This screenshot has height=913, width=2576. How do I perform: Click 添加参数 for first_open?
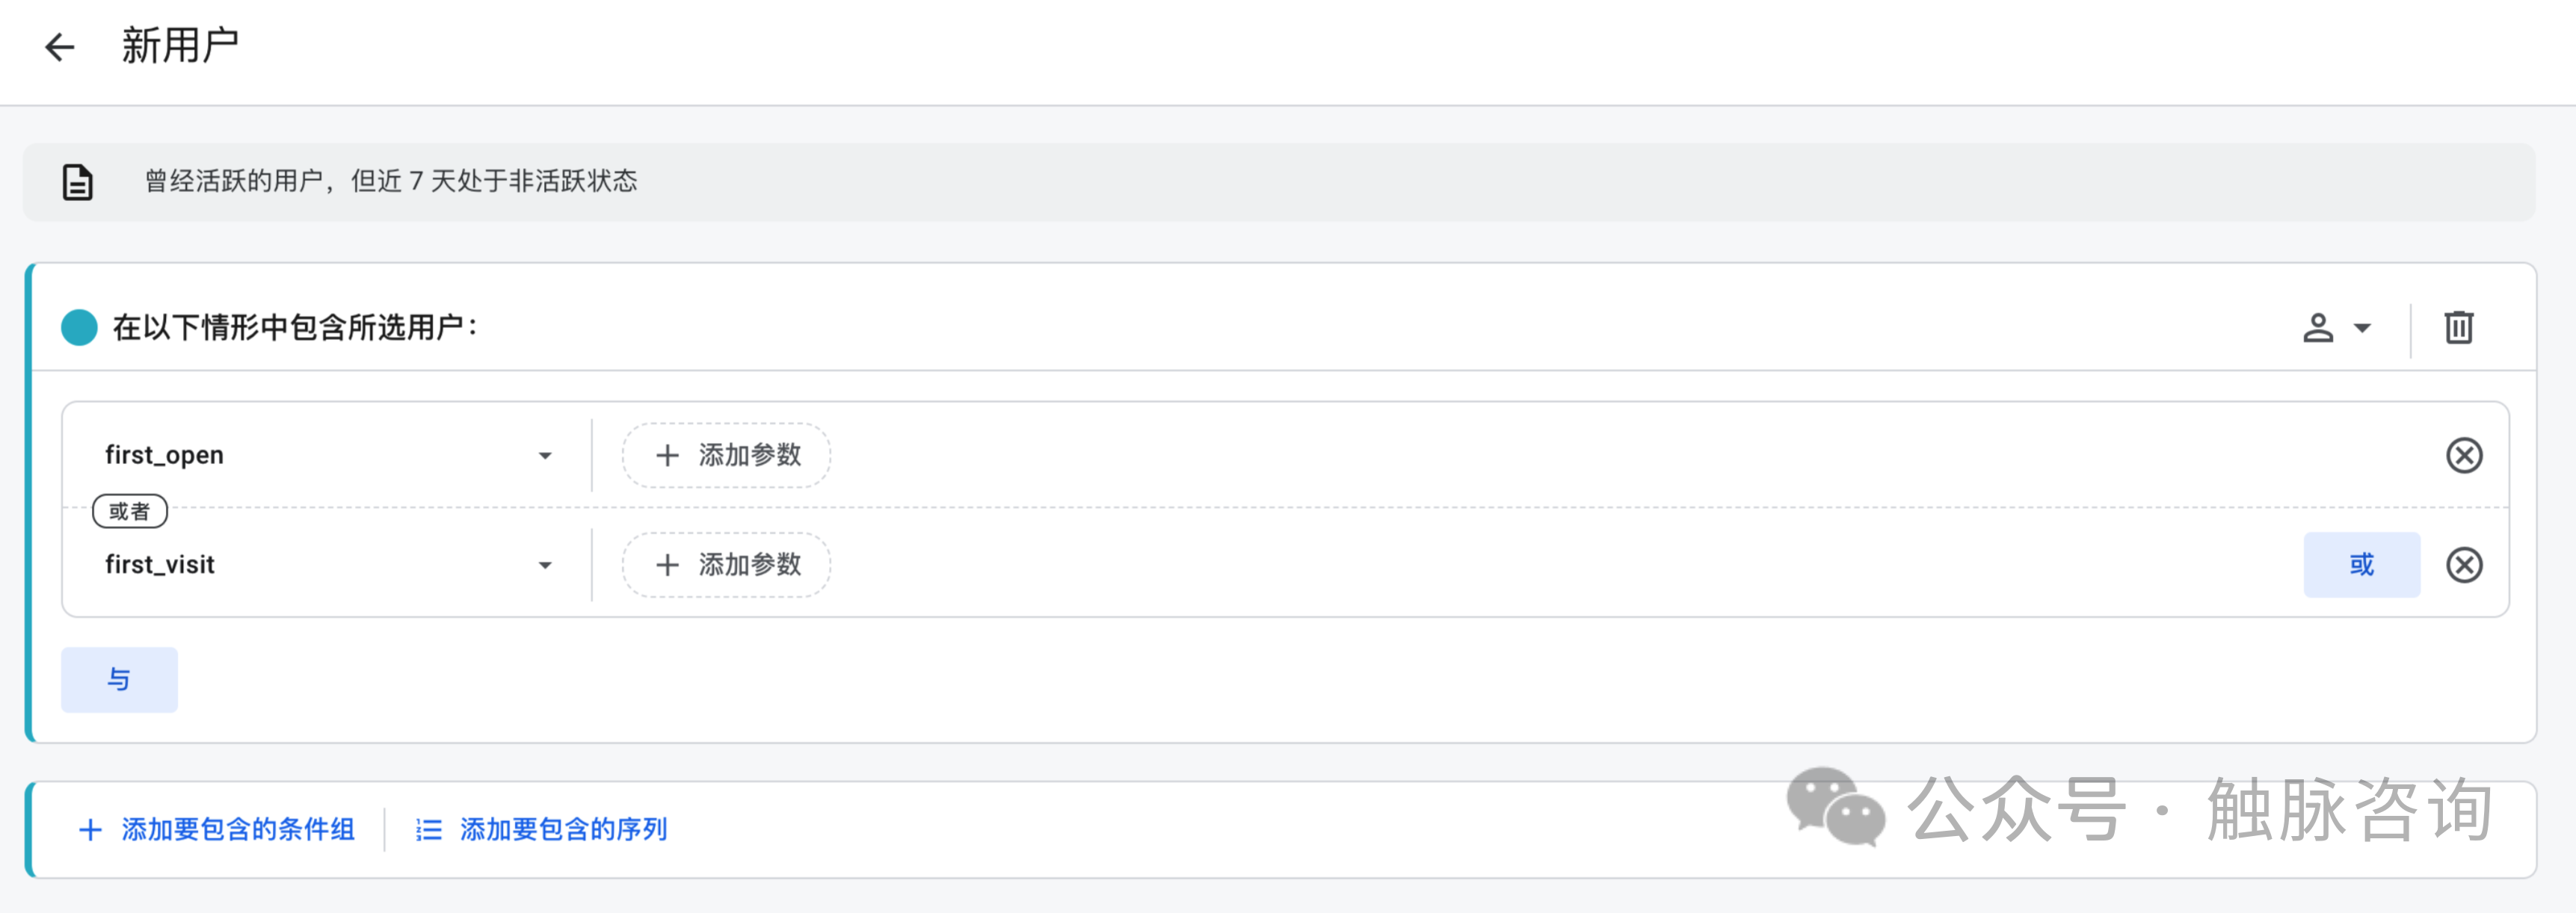[x=727, y=455]
